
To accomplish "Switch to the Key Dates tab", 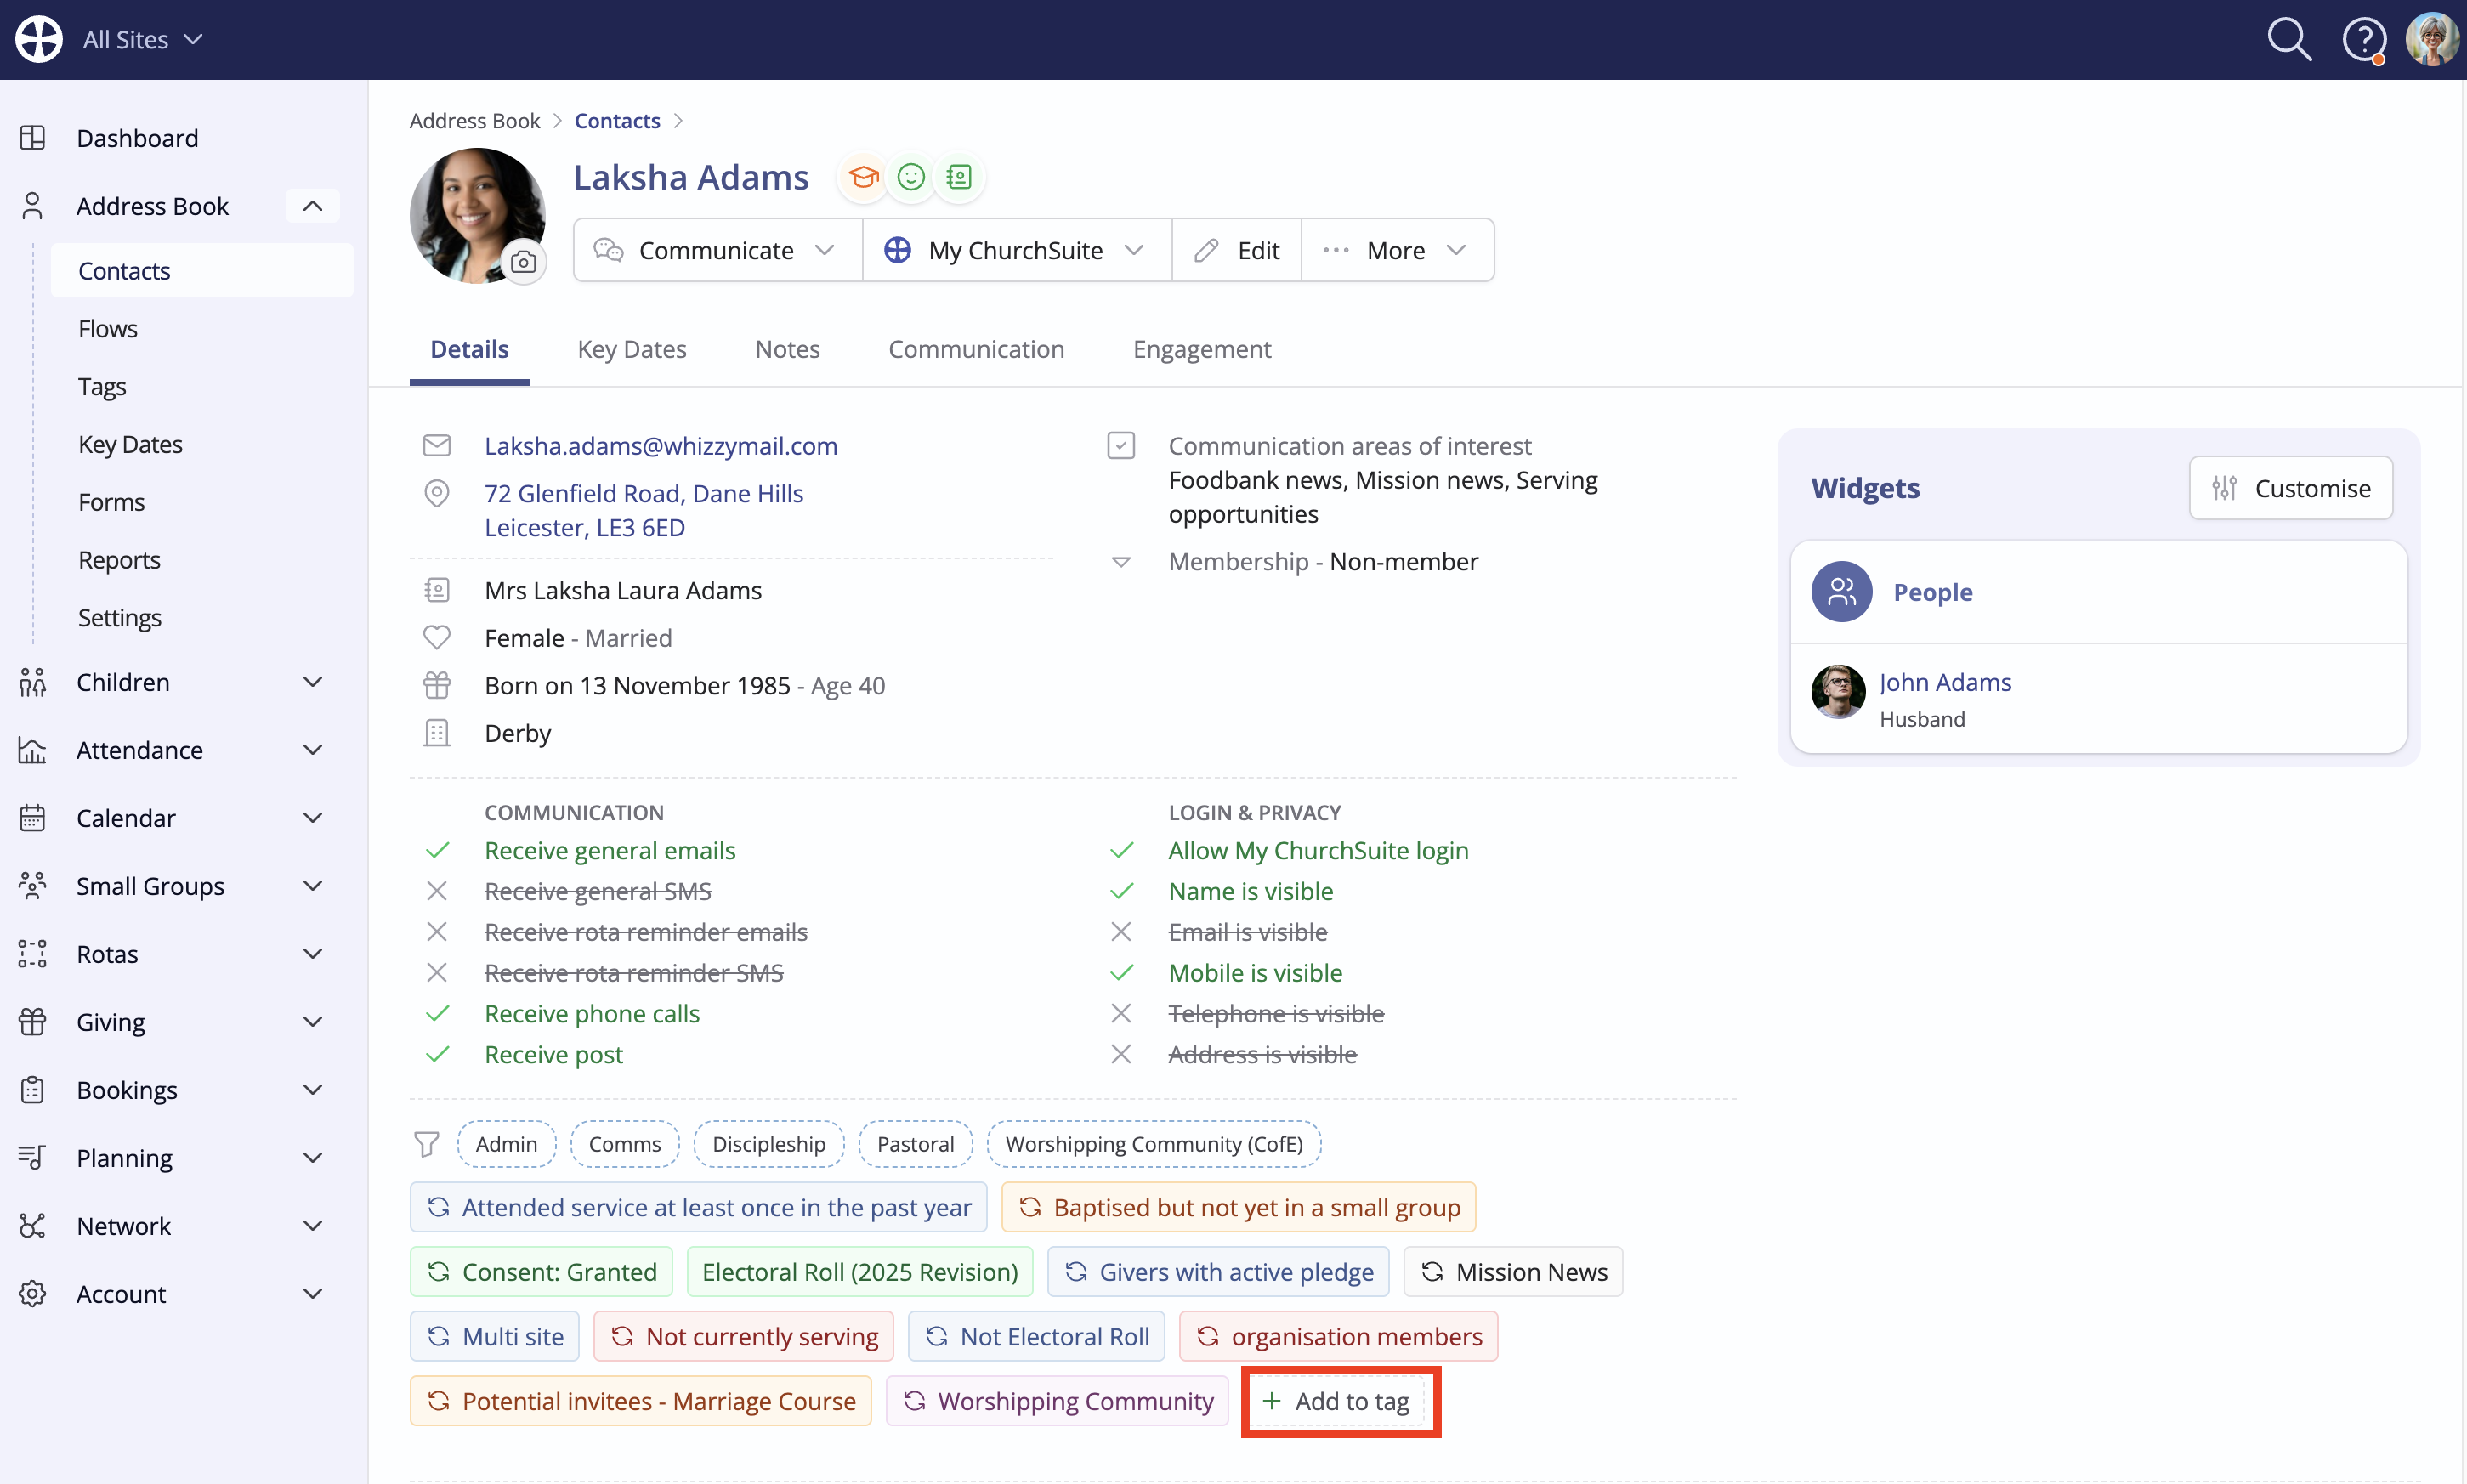I will click(631, 349).
